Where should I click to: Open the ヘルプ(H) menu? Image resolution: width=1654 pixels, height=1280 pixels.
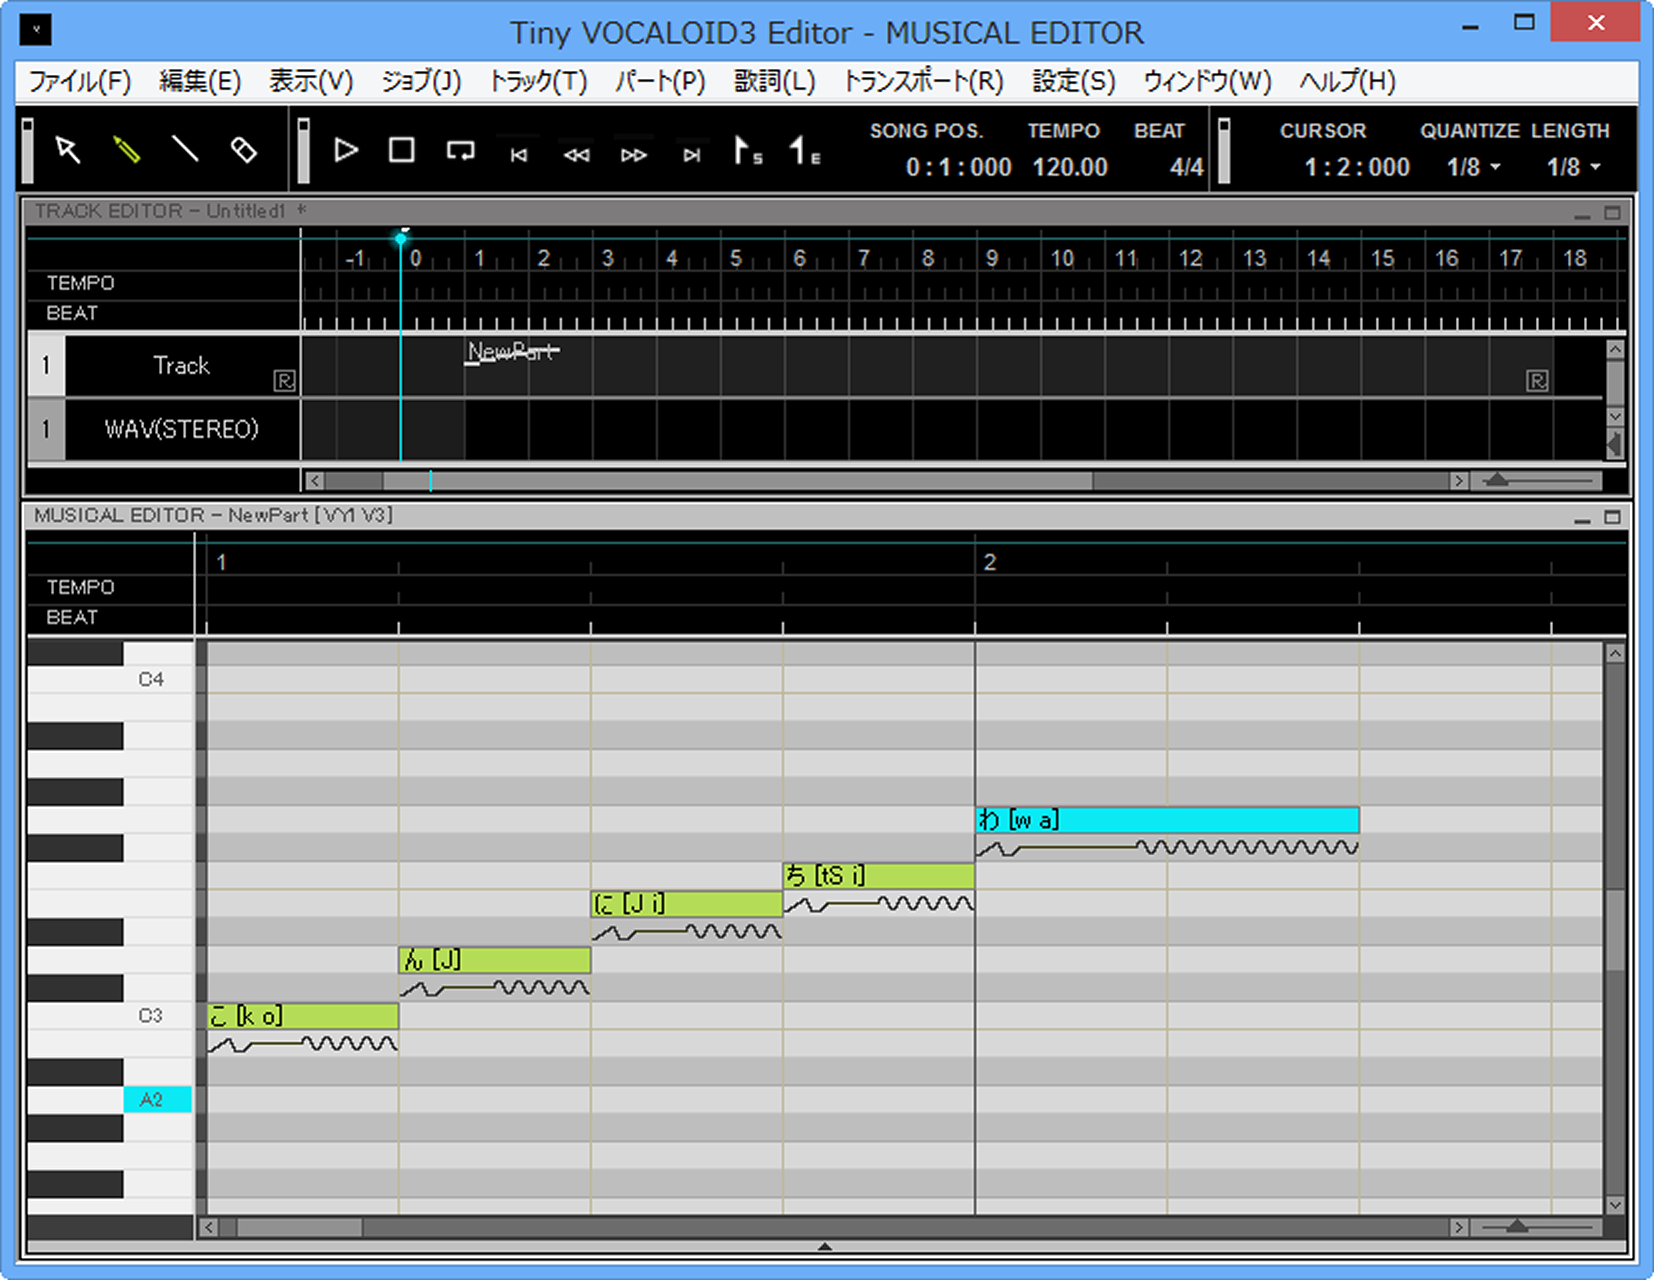point(1347,81)
